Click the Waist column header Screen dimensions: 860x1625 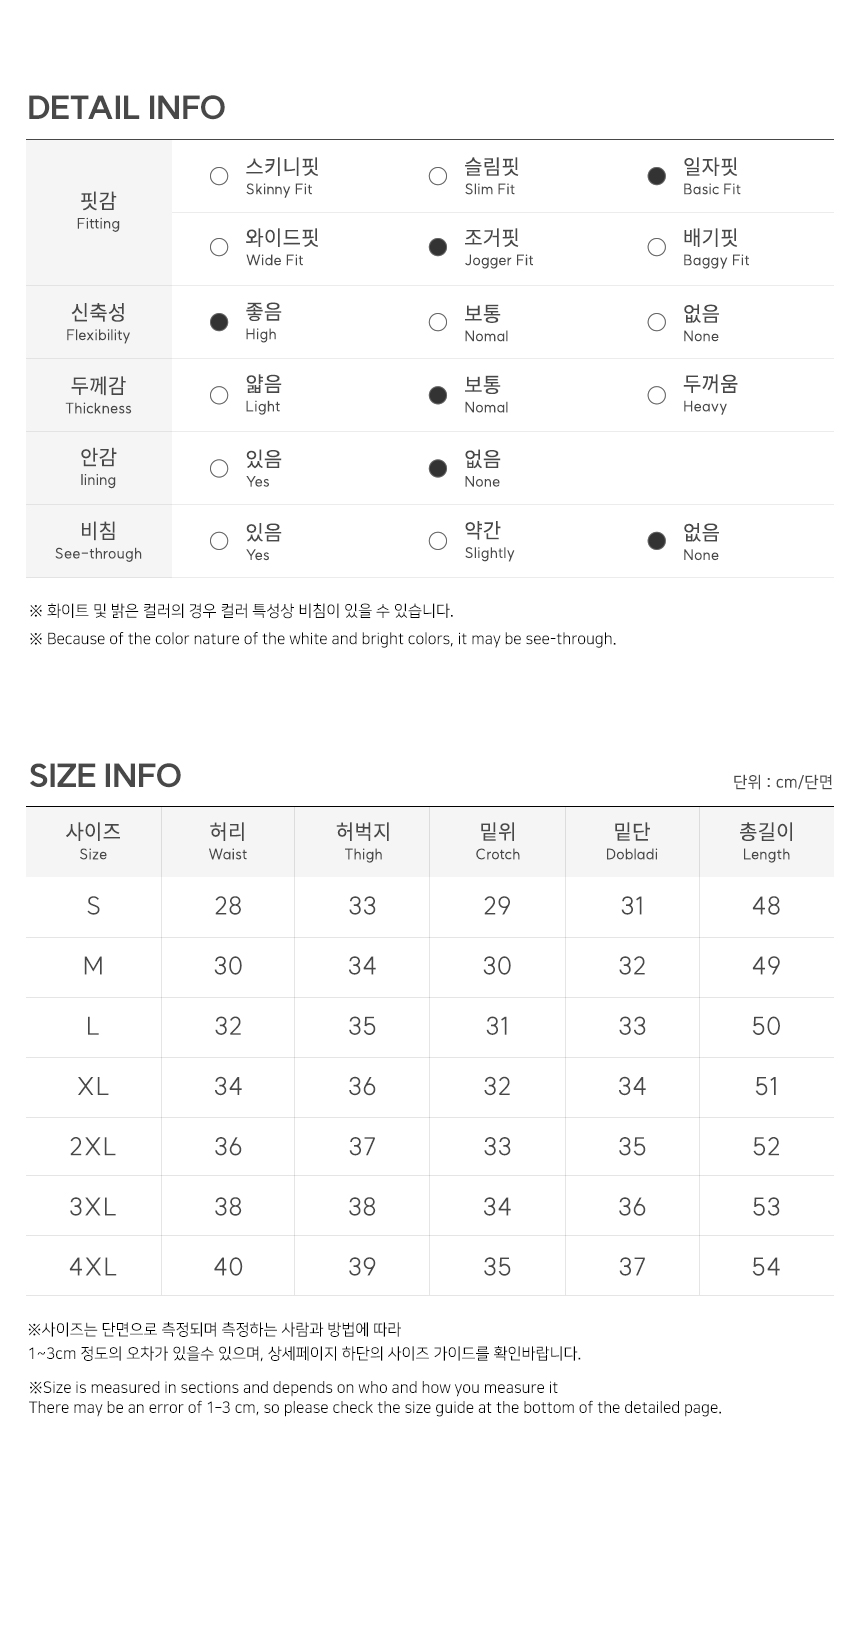228,842
